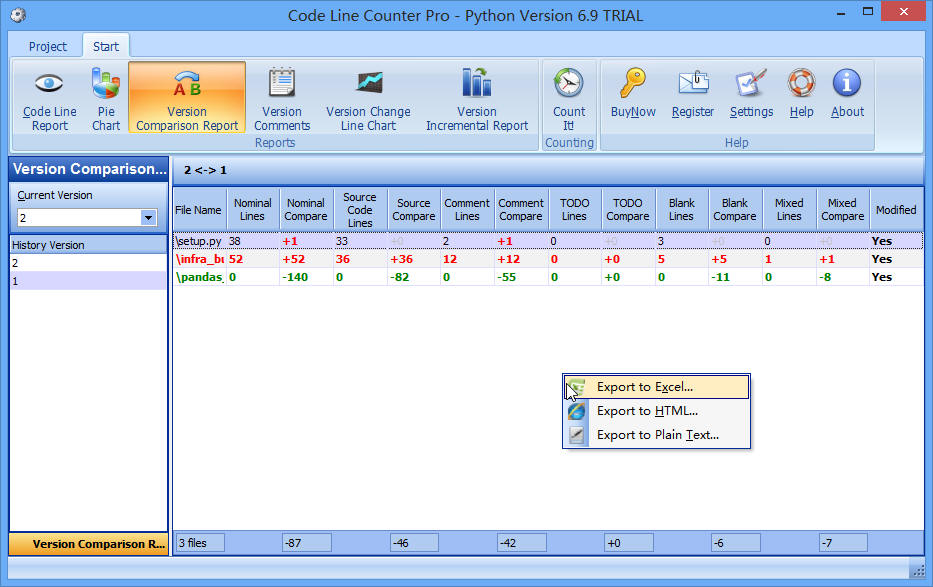The height and width of the screenshot is (587, 933).
Task: Sort by File Name column header
Action: 199,210
